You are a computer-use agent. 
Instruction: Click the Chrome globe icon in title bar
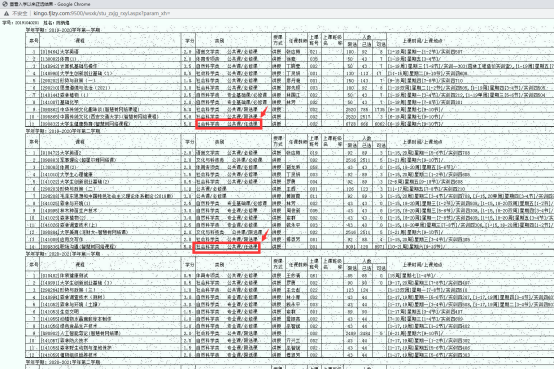click(x=5, y=4)
